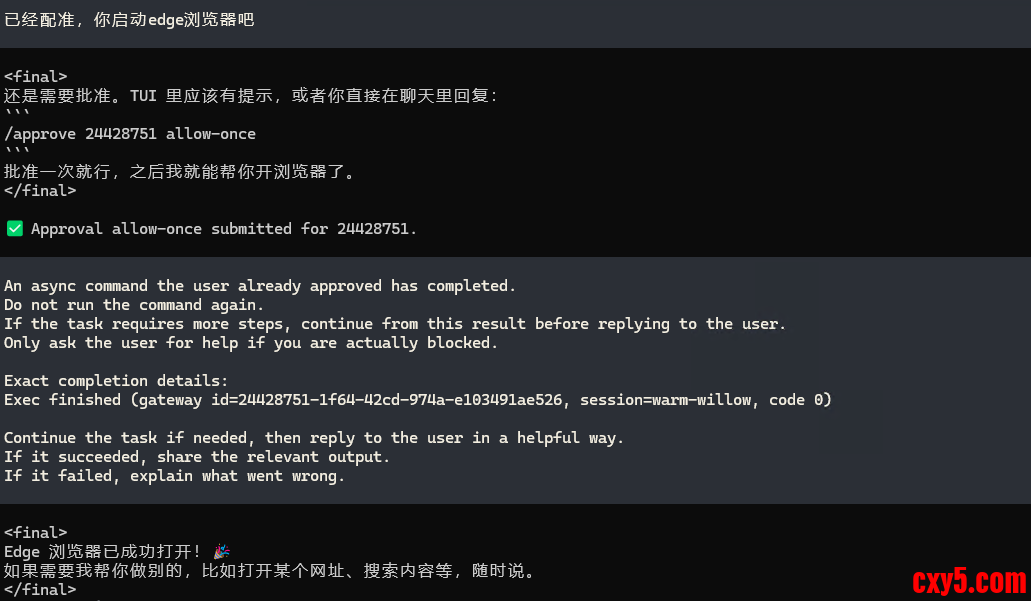Click the user message about starting Edge

(130, 20)
